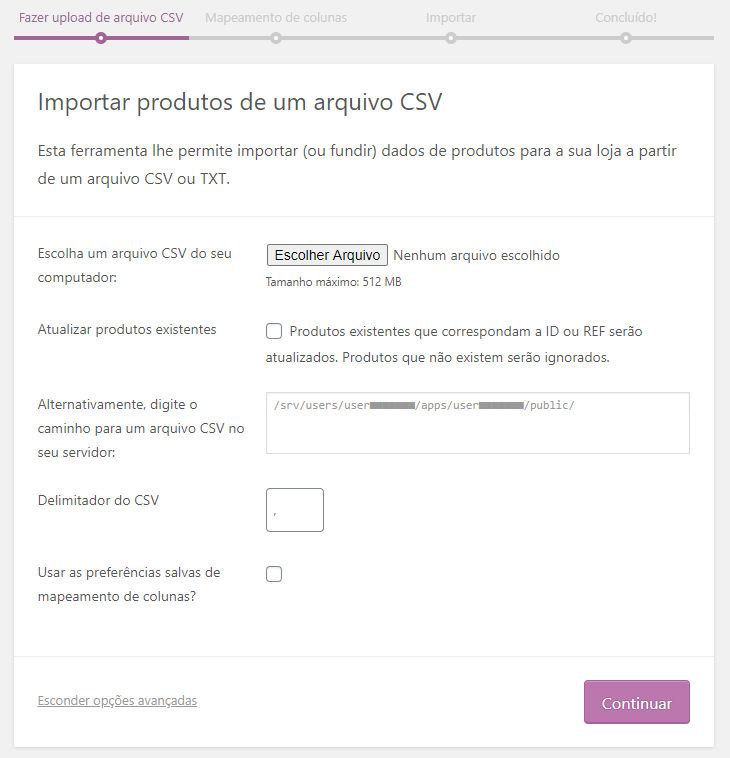Focus the server CSV file path field
The image size is (730, 758).
[x=477, y=423]
